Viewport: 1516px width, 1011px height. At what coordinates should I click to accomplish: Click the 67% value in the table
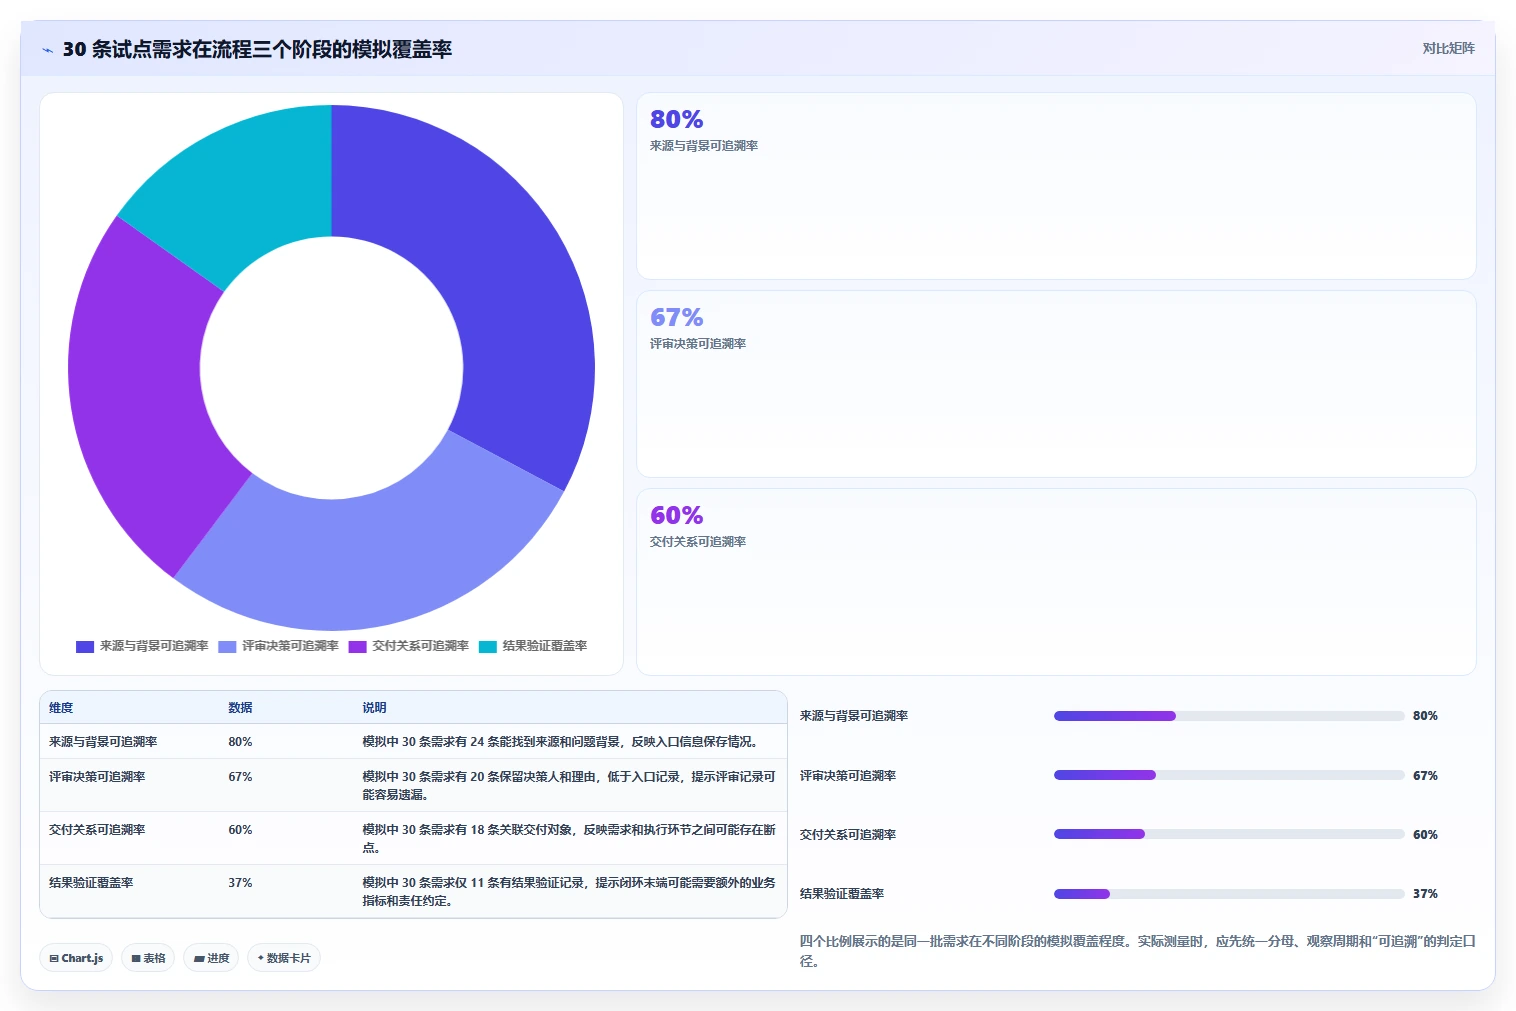click(240, 777)
